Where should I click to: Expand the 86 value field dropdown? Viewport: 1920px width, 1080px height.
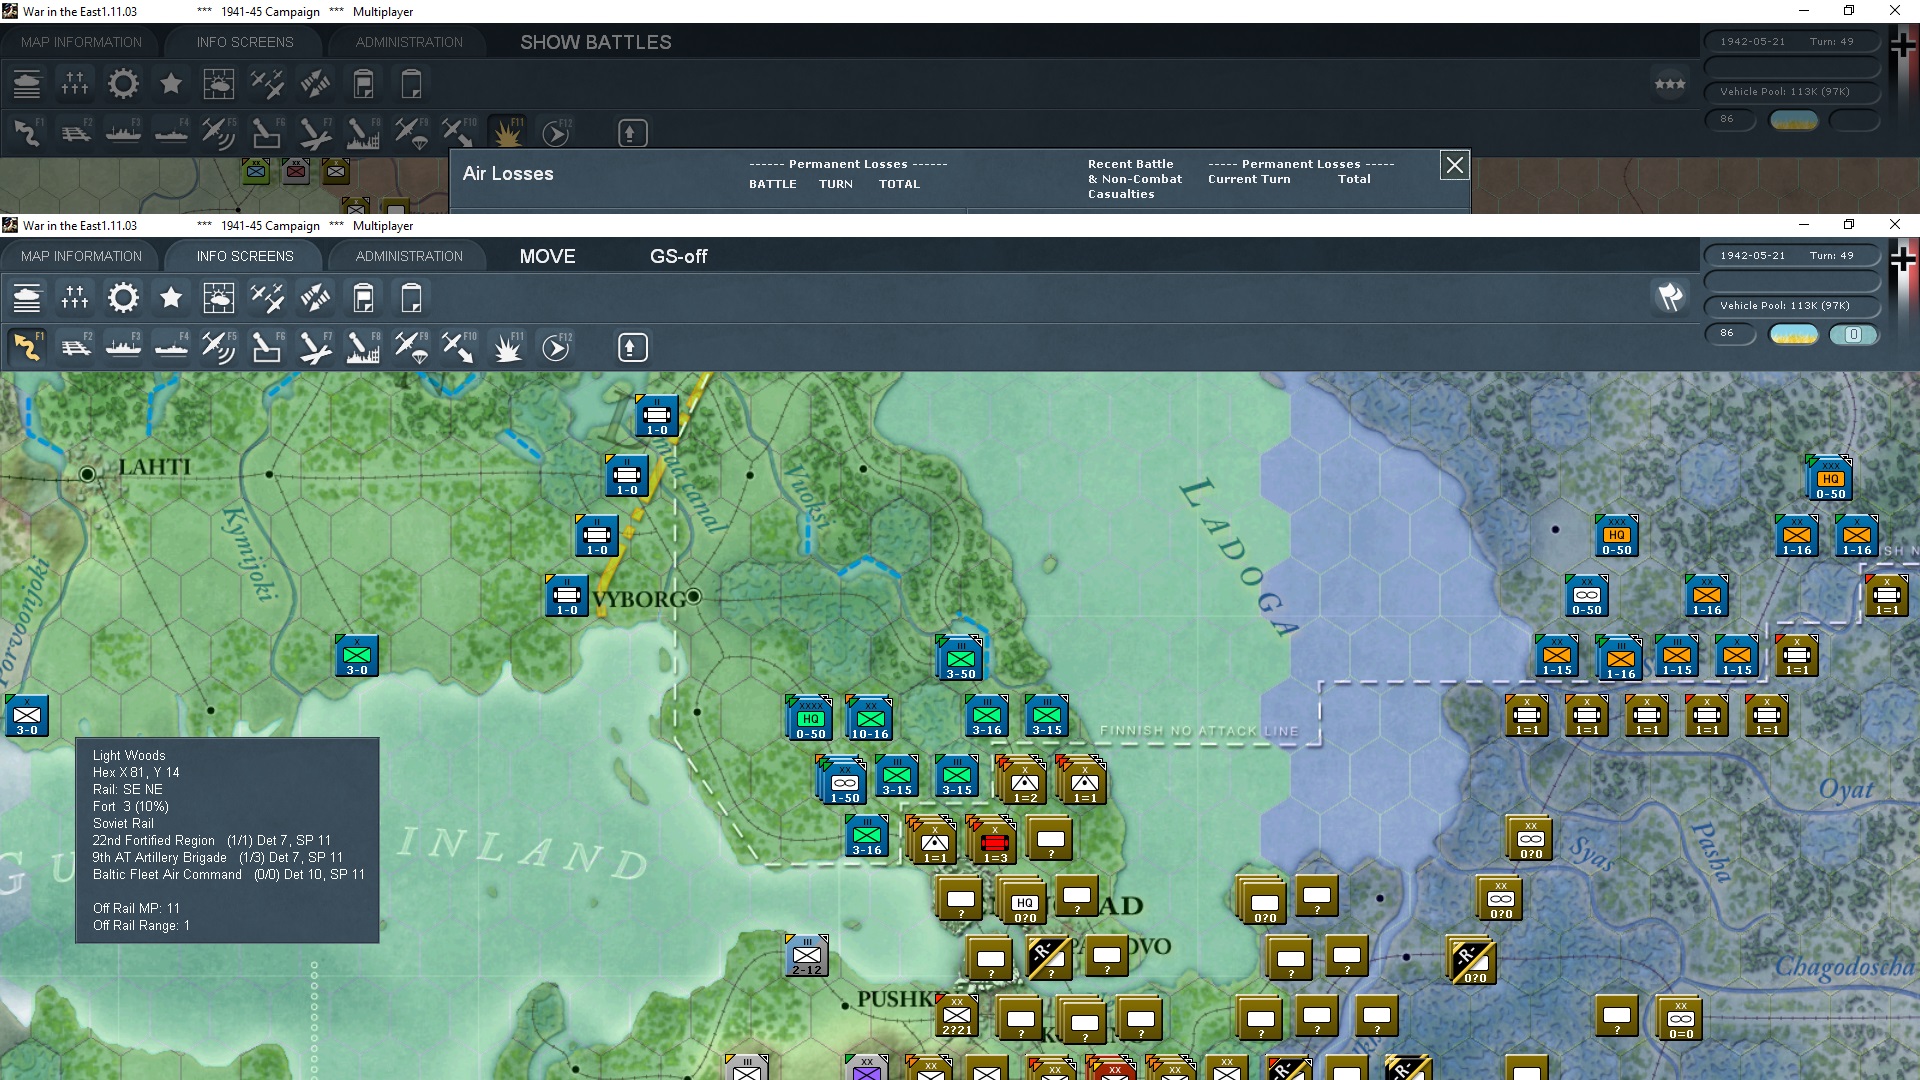[x=1731, y=334]
